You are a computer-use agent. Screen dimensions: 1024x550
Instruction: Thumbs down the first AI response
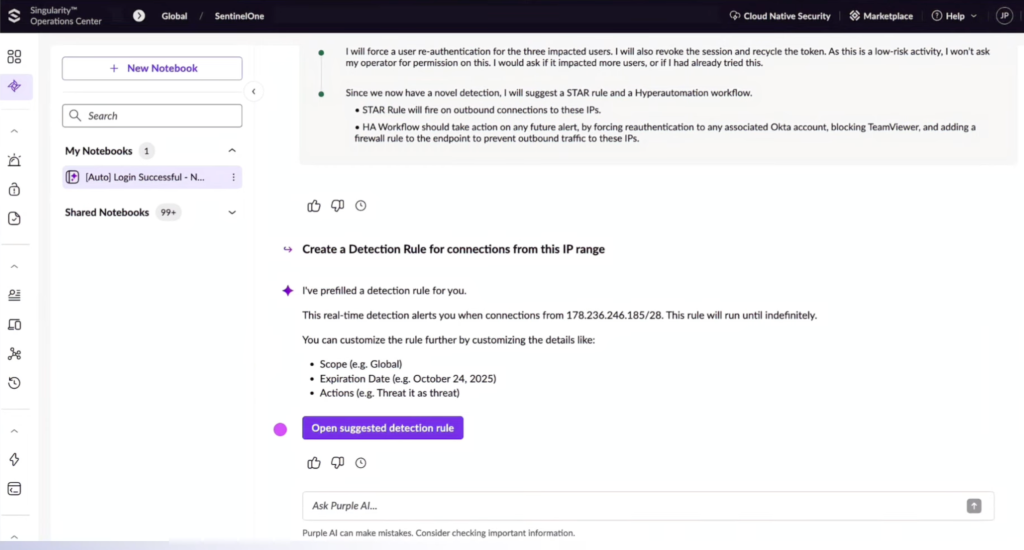coord(338,206)
